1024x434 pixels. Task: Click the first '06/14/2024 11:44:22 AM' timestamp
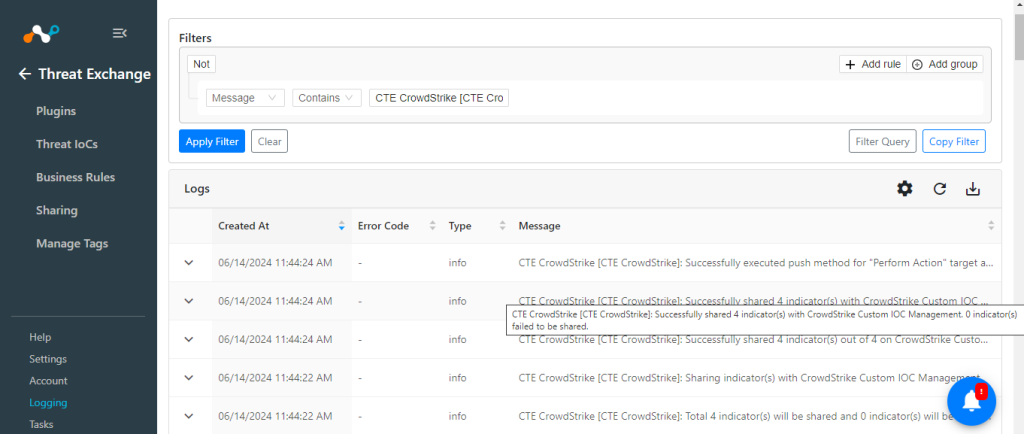pos(275,377)
